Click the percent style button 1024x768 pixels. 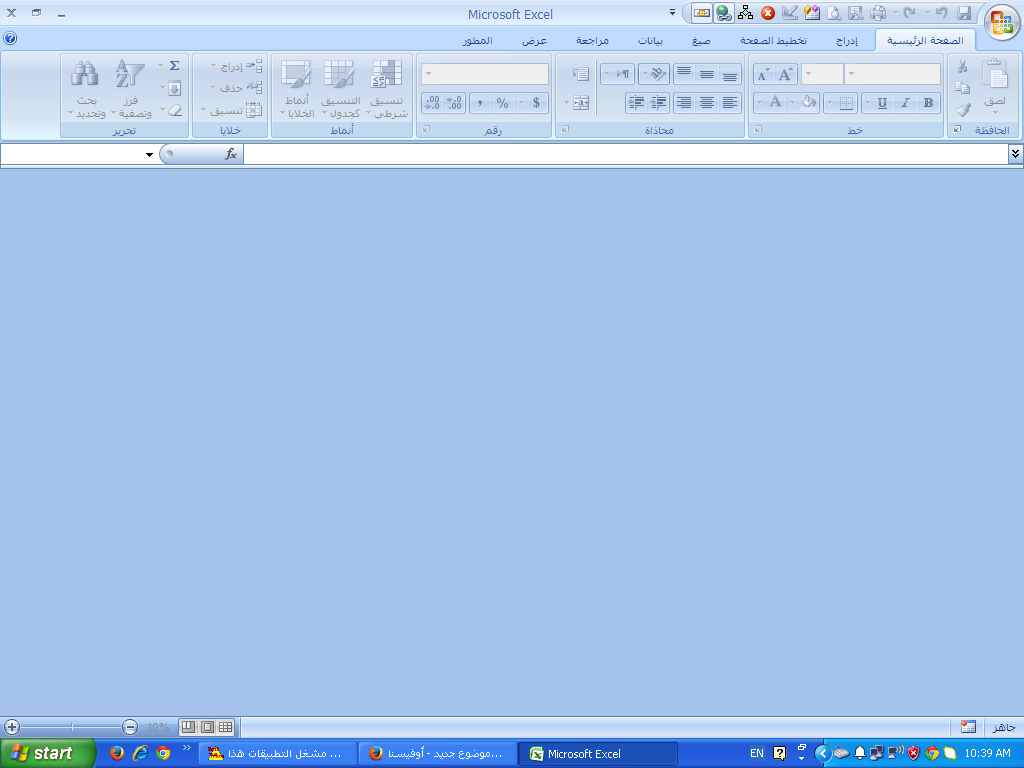coord(502,103)
